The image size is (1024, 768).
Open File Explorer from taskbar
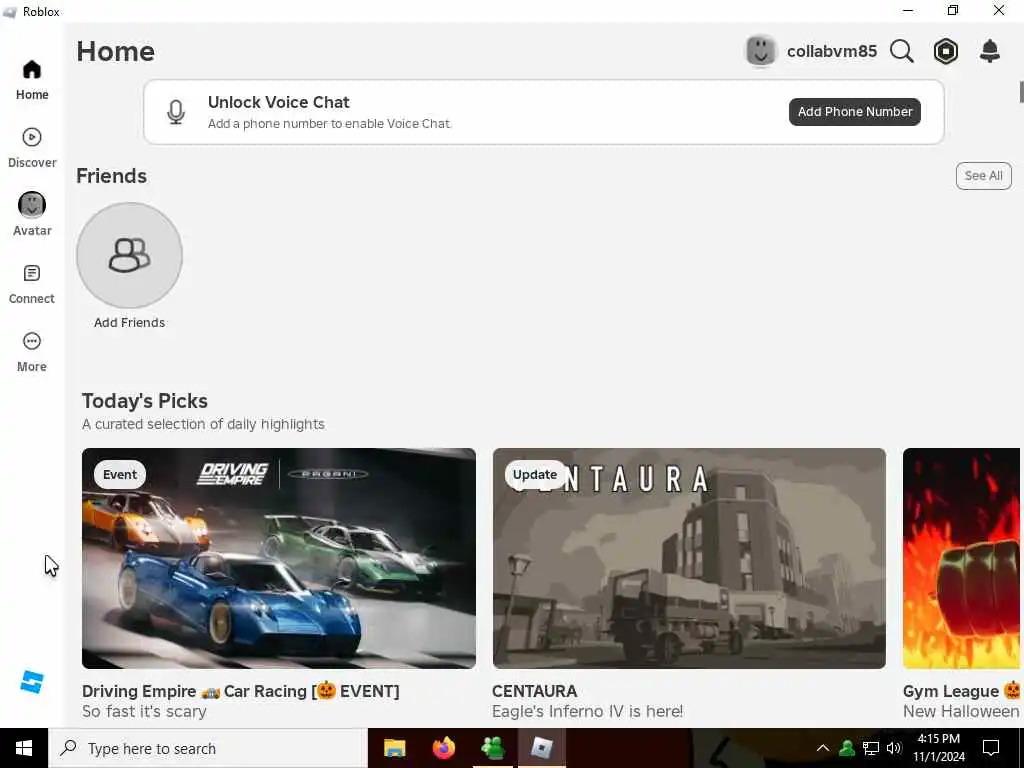click(x=394, y=748)
